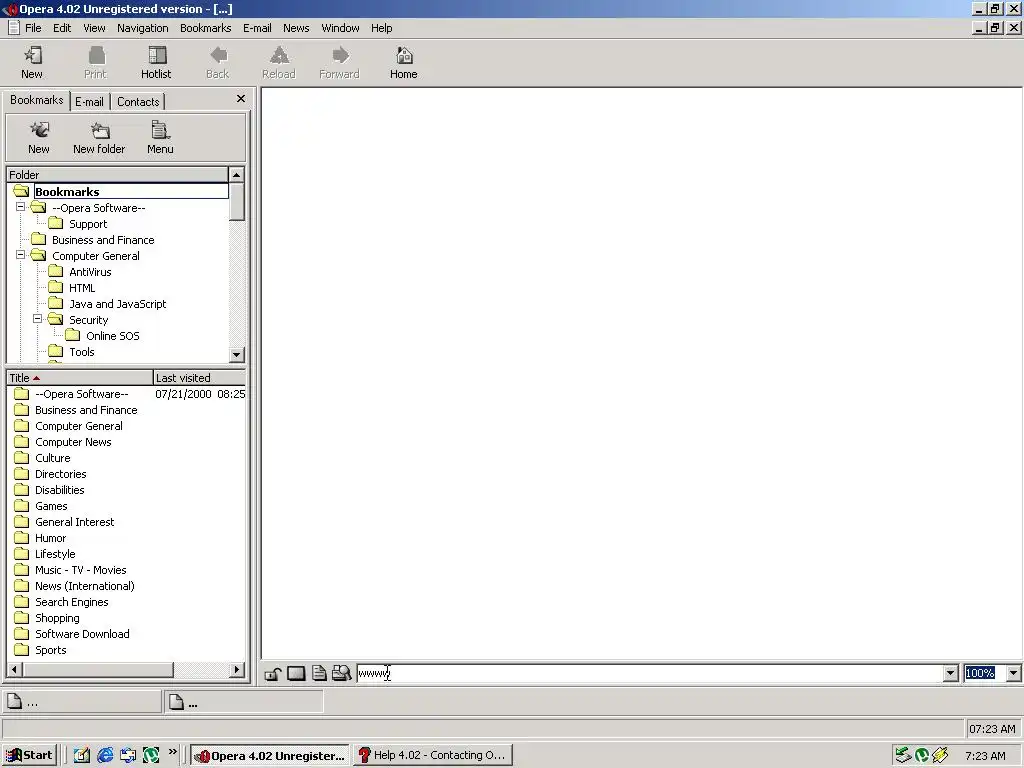The image size is (1024, 768).
Task: Select the AntiVirus tree folder
Action: click(x=90, y=272)
